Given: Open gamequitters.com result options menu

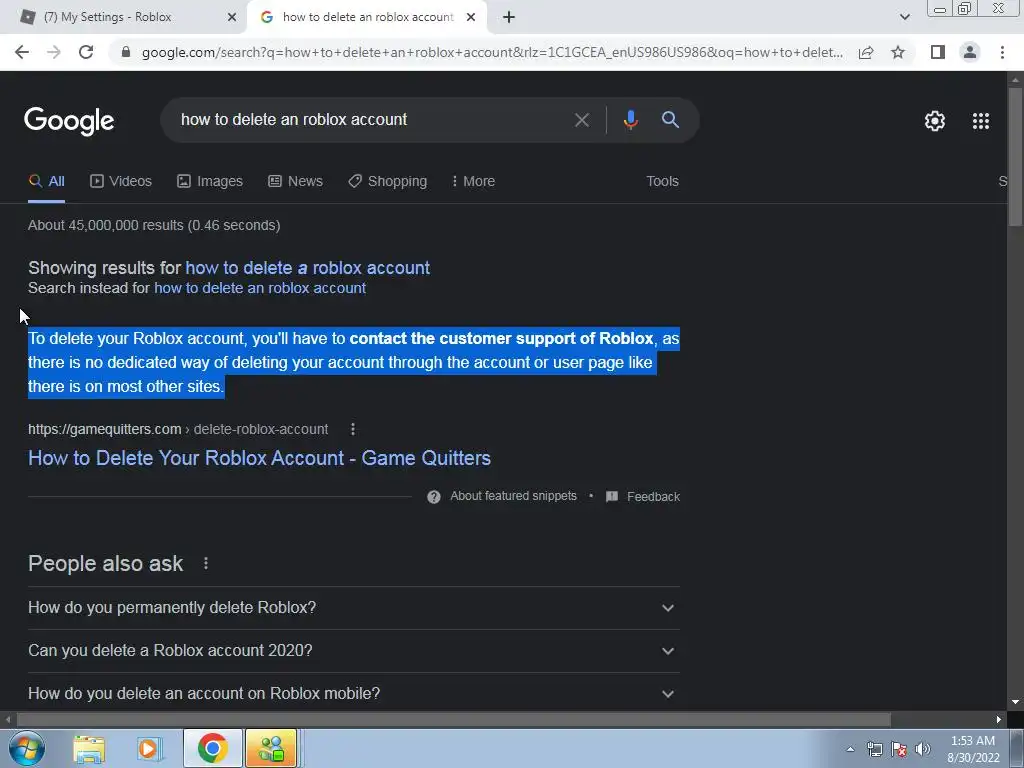Looking at the screenshot, I should [353, 429].
